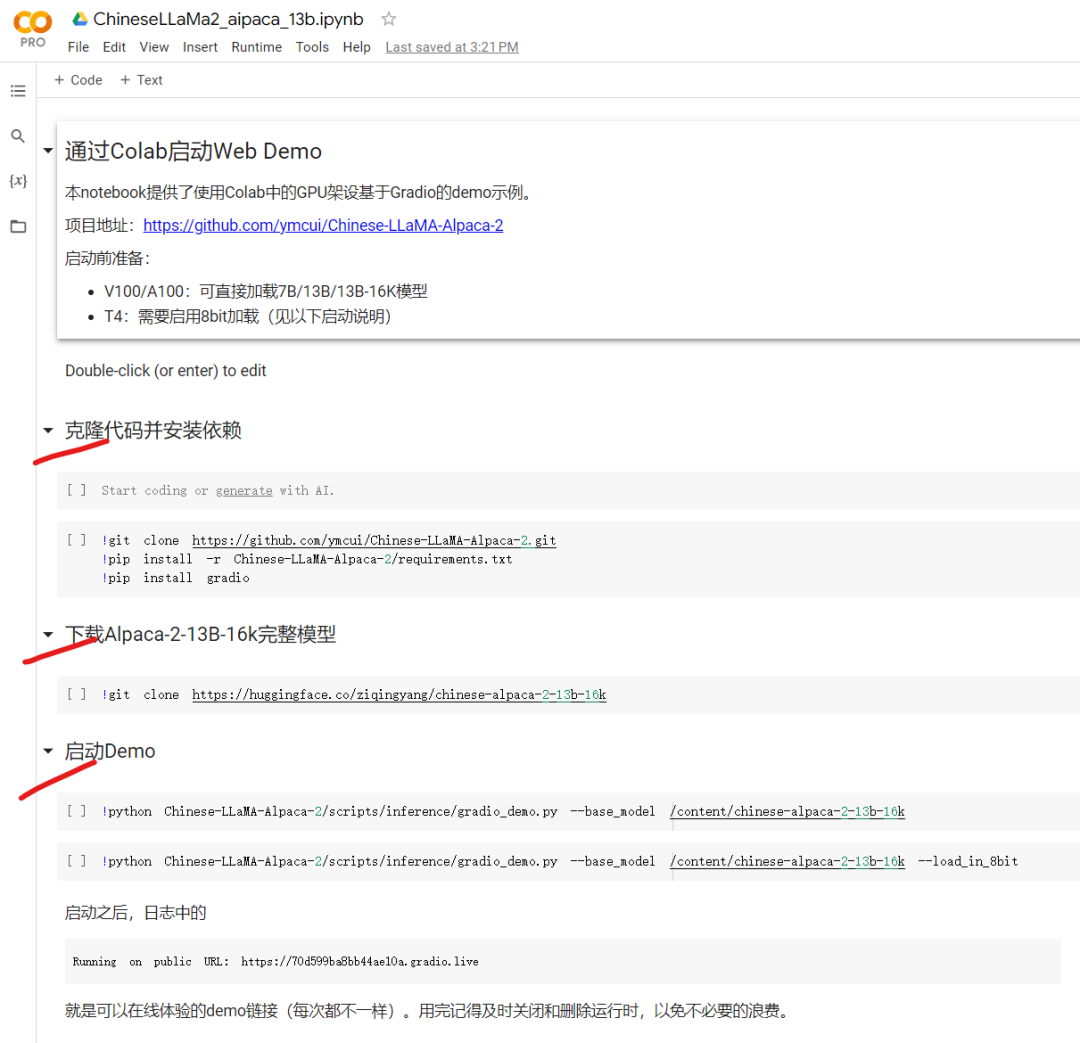The image size is (1080, 1043).
Task: Collapse the 下载Alpaca-2-13B-16k完整模型 section
Action: click(48, 634)
